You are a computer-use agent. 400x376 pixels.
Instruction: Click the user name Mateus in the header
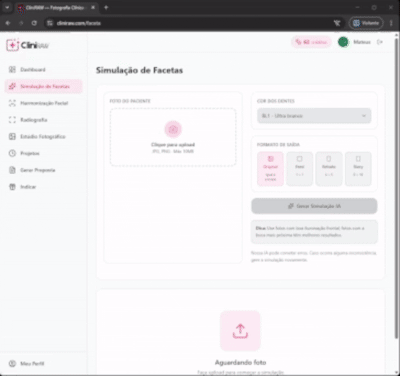pyautogui.click(x=362, y=42)
